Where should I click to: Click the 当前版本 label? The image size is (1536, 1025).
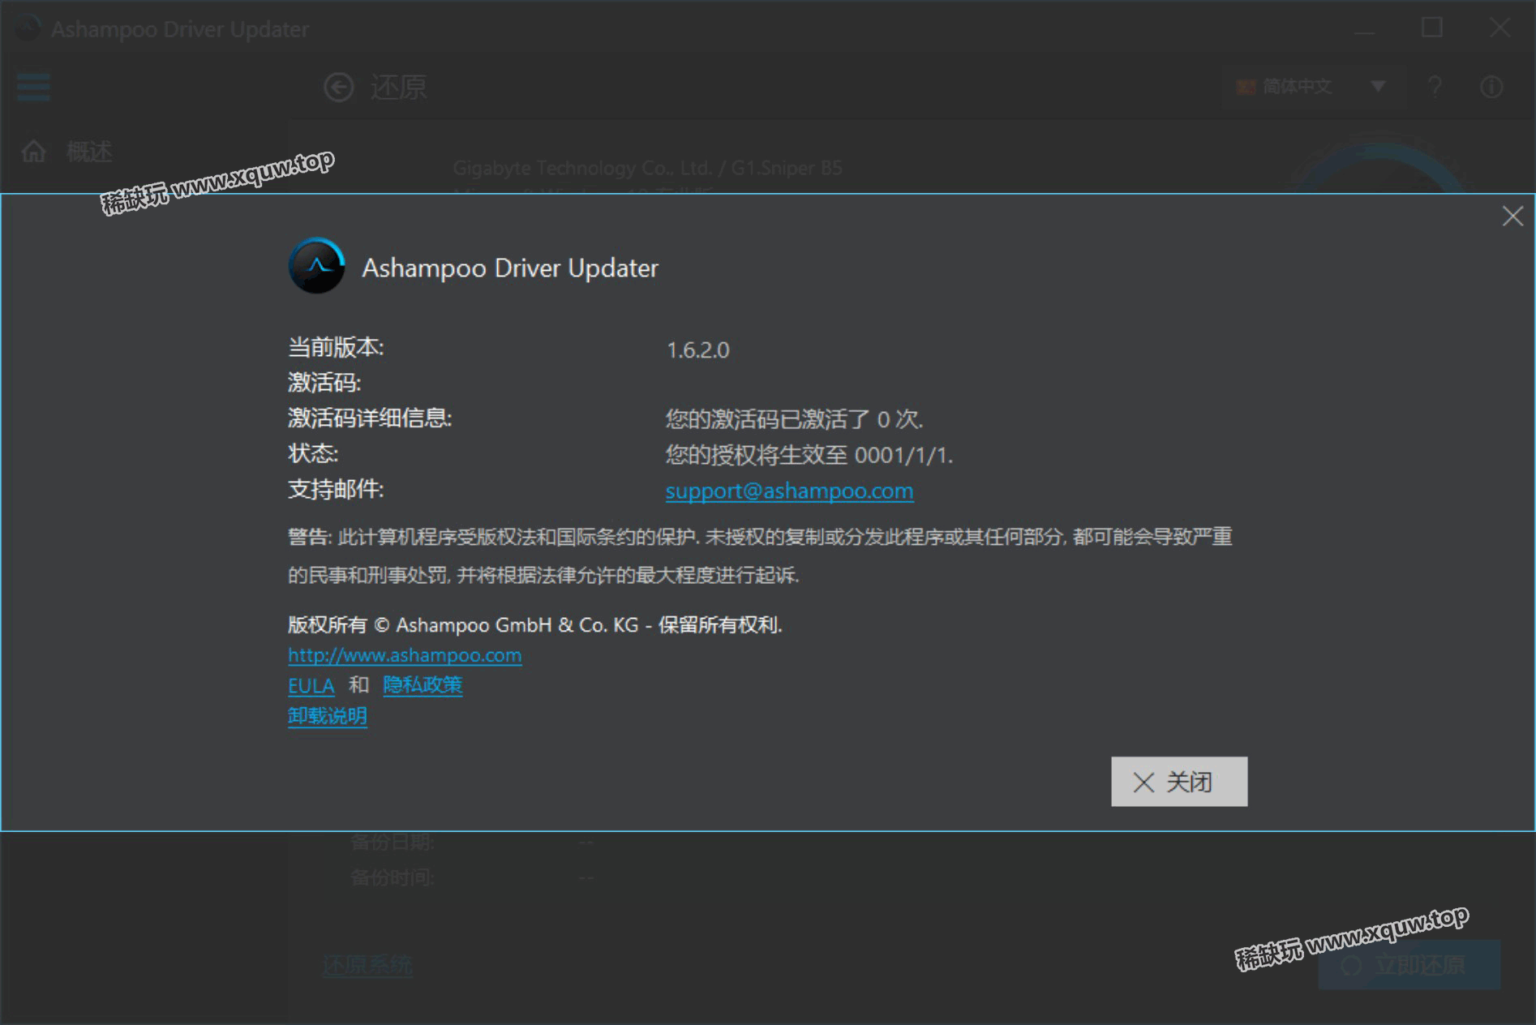point(335,347)
